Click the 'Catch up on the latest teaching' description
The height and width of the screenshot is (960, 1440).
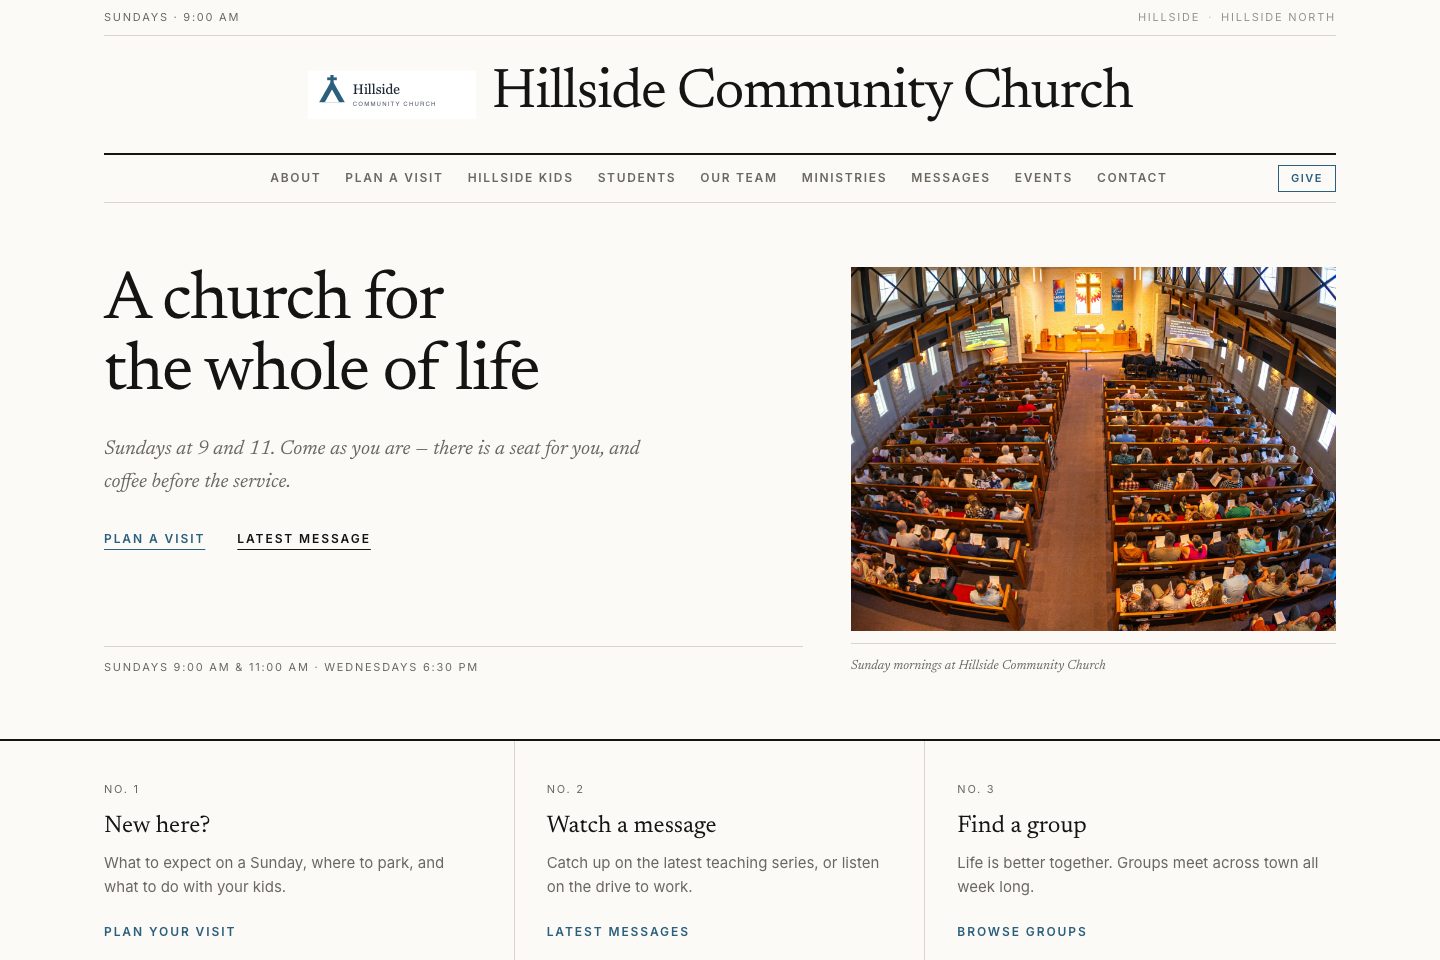[x=713, y=875]
